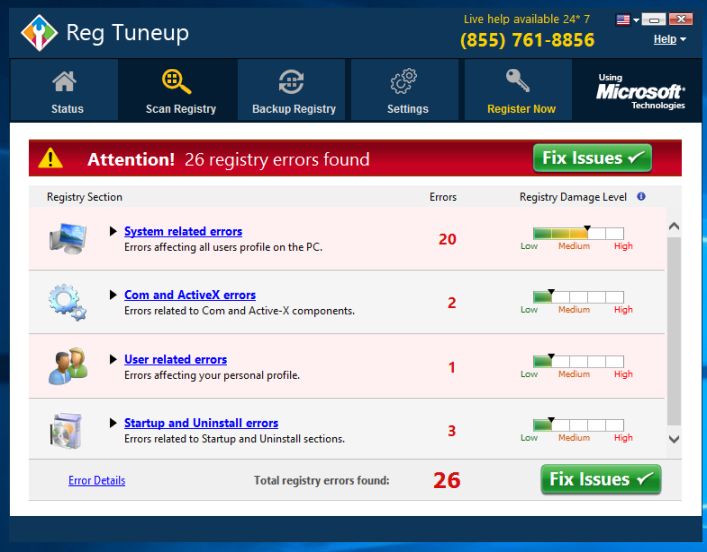Screen dimensions: 707x552
Task: Click the Reg Tuneup logo icon
Action: (x=39, y=32)
